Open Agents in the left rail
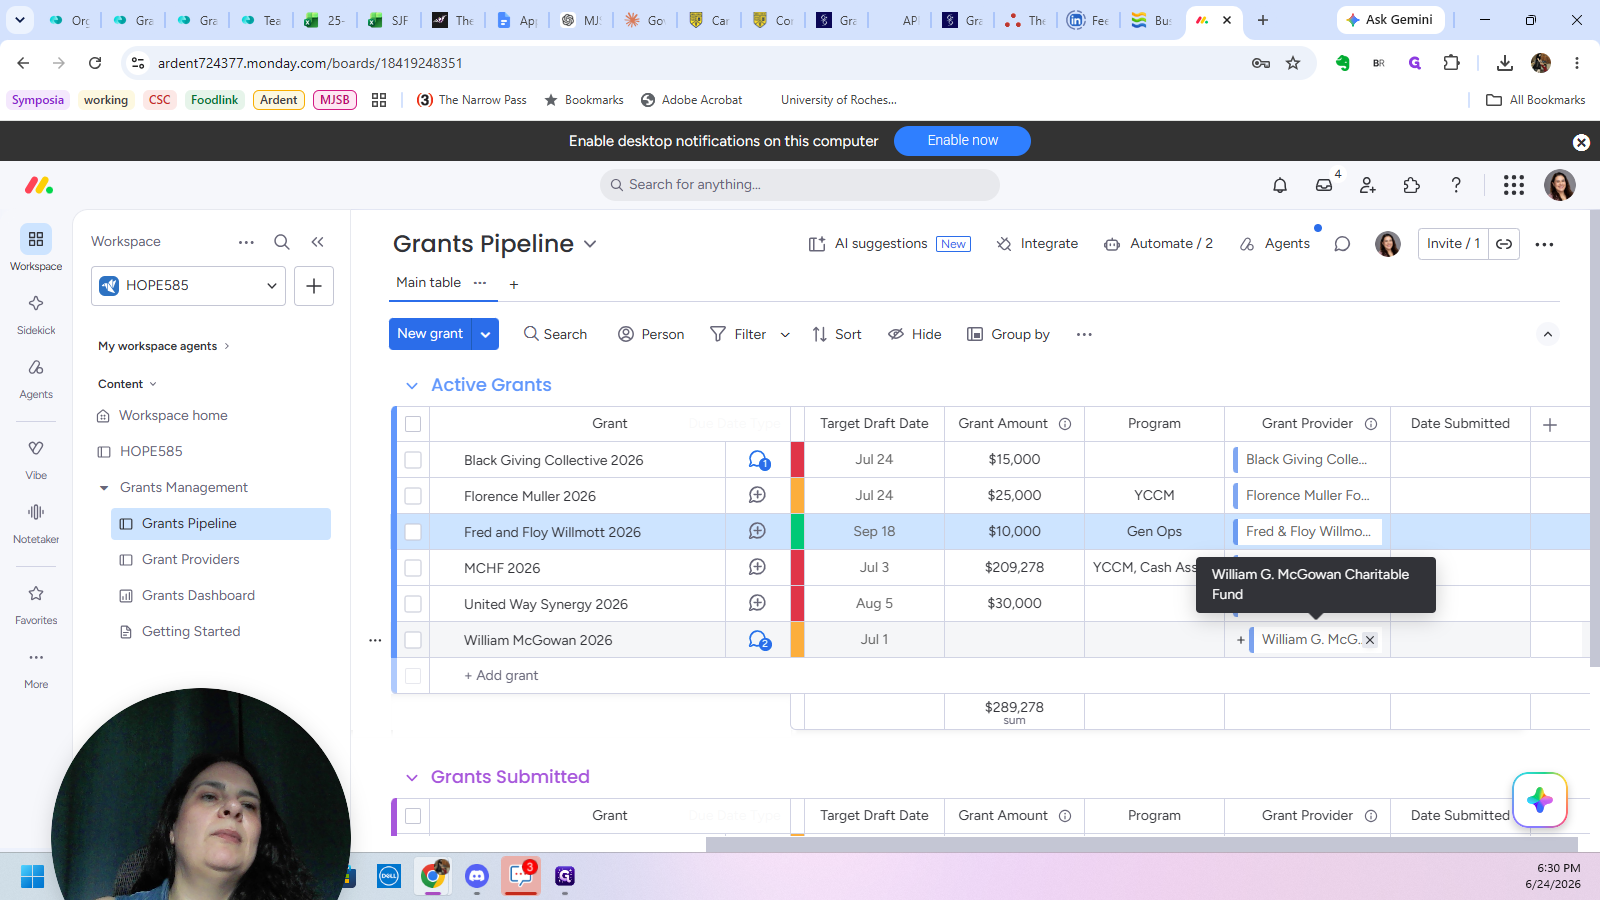This screenshot has width=1600, height=900. [x=36, y=378]
